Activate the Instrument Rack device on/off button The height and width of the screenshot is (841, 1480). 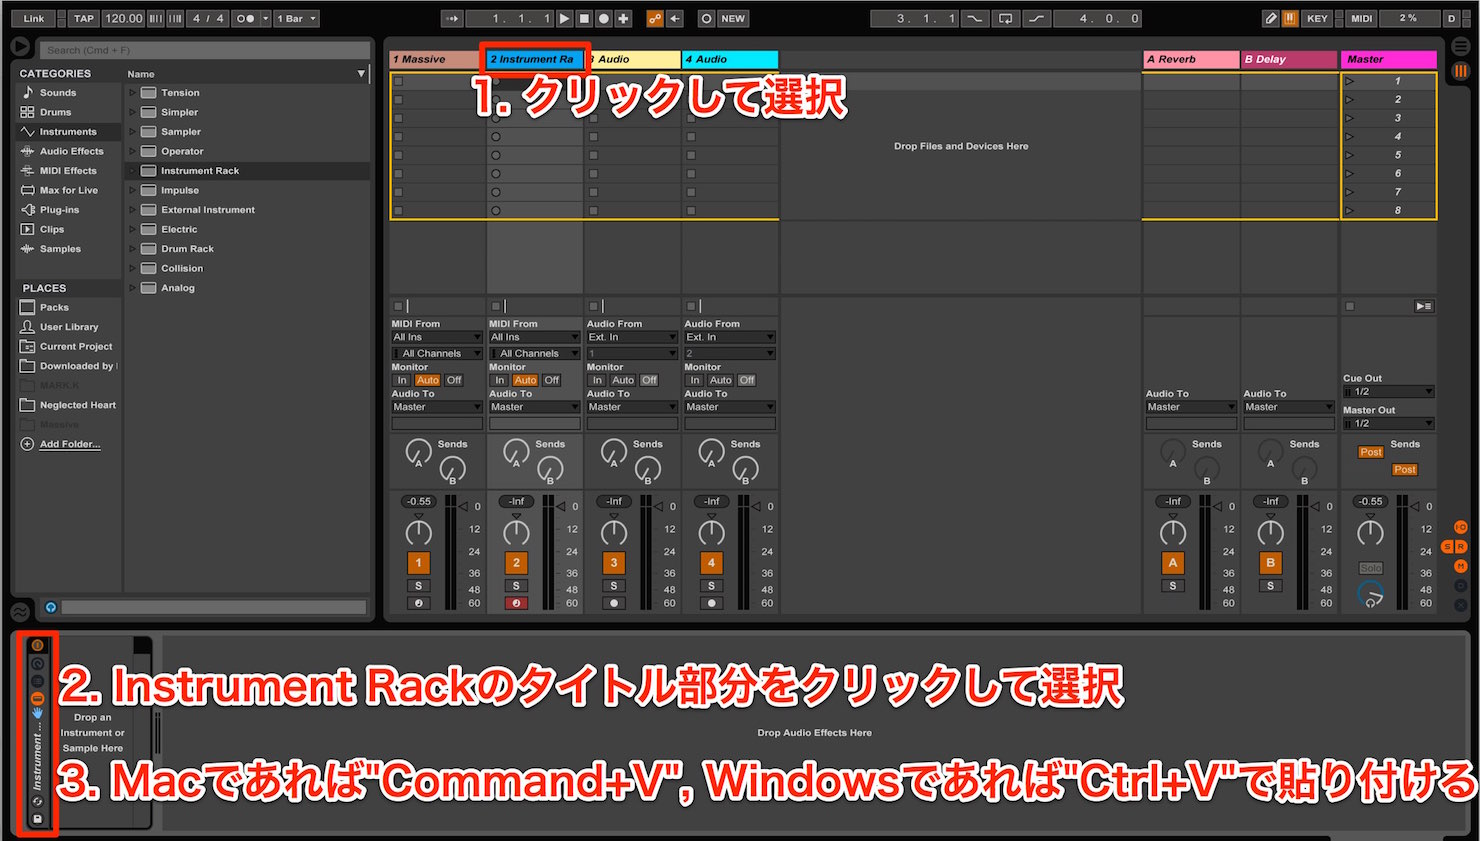(37, 645)
